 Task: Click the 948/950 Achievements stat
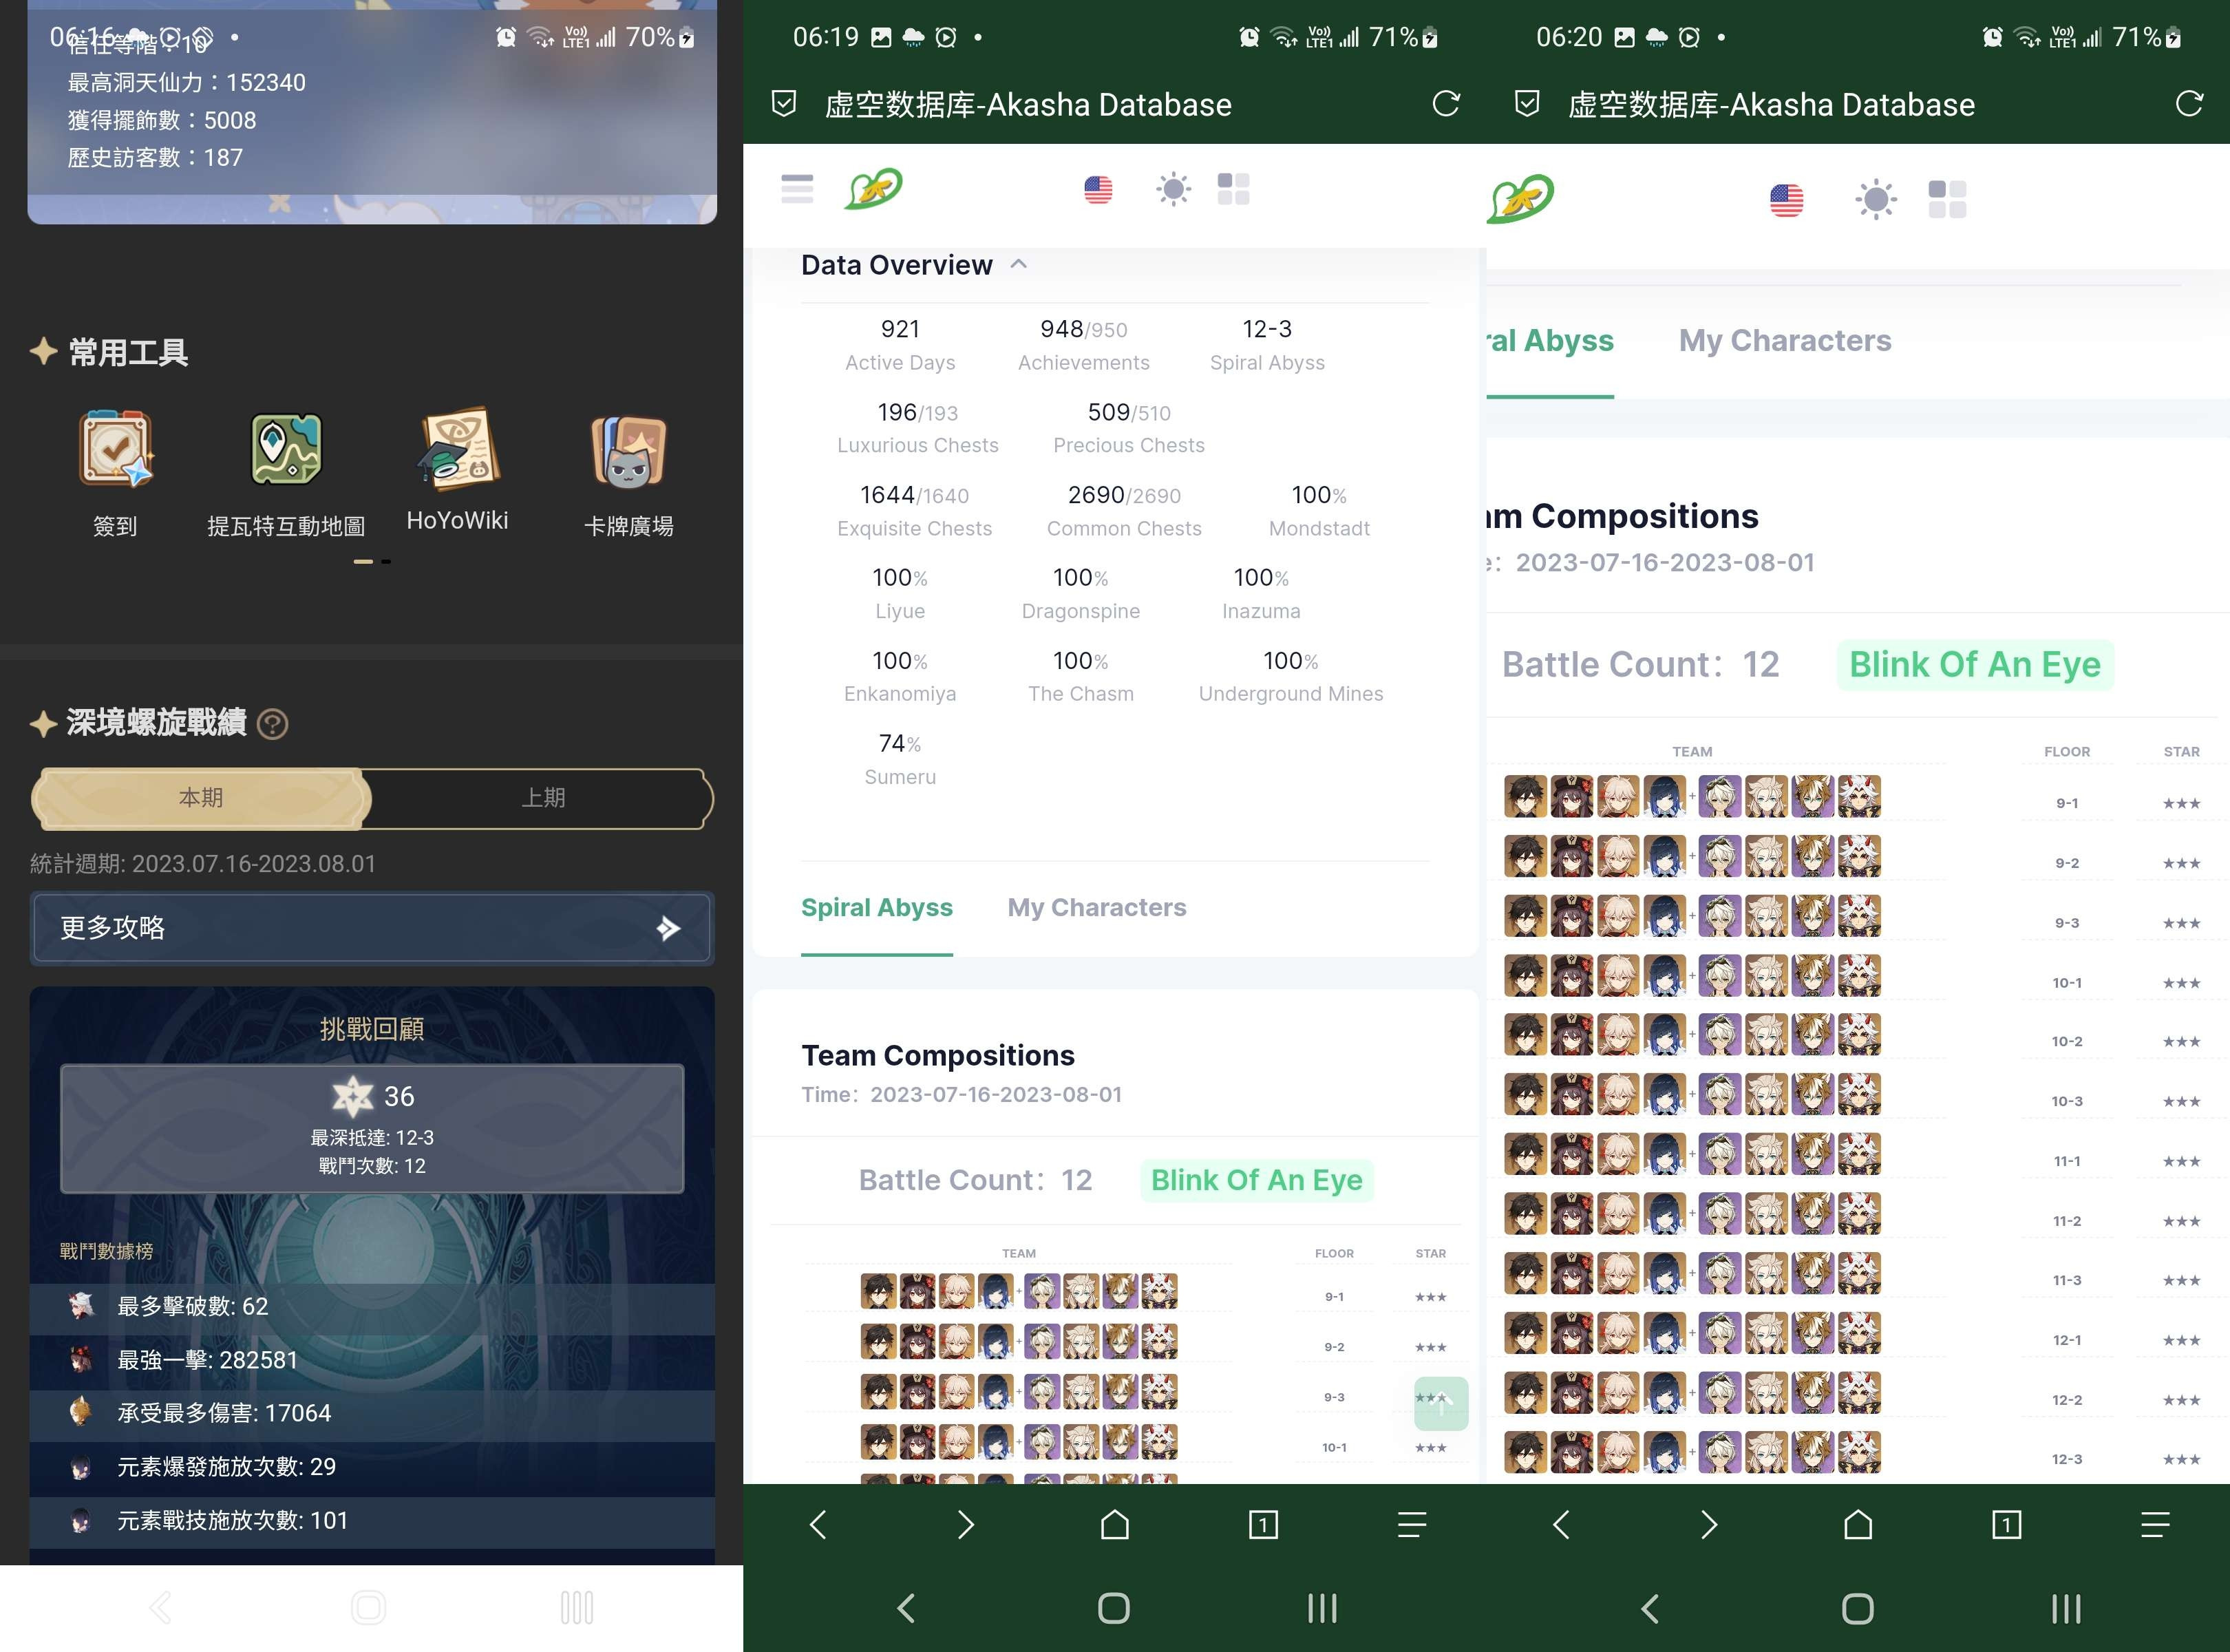(1084, 345)
